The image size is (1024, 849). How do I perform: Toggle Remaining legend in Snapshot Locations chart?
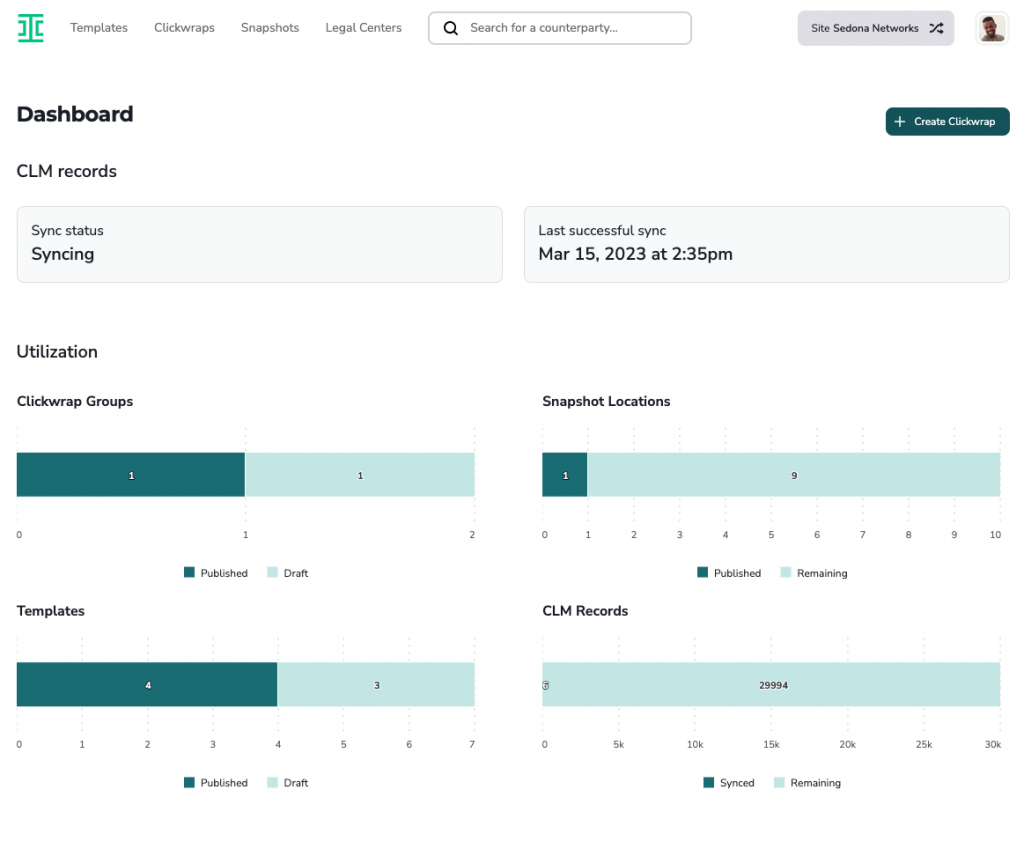pyautogui.click(x=813, y=573)
